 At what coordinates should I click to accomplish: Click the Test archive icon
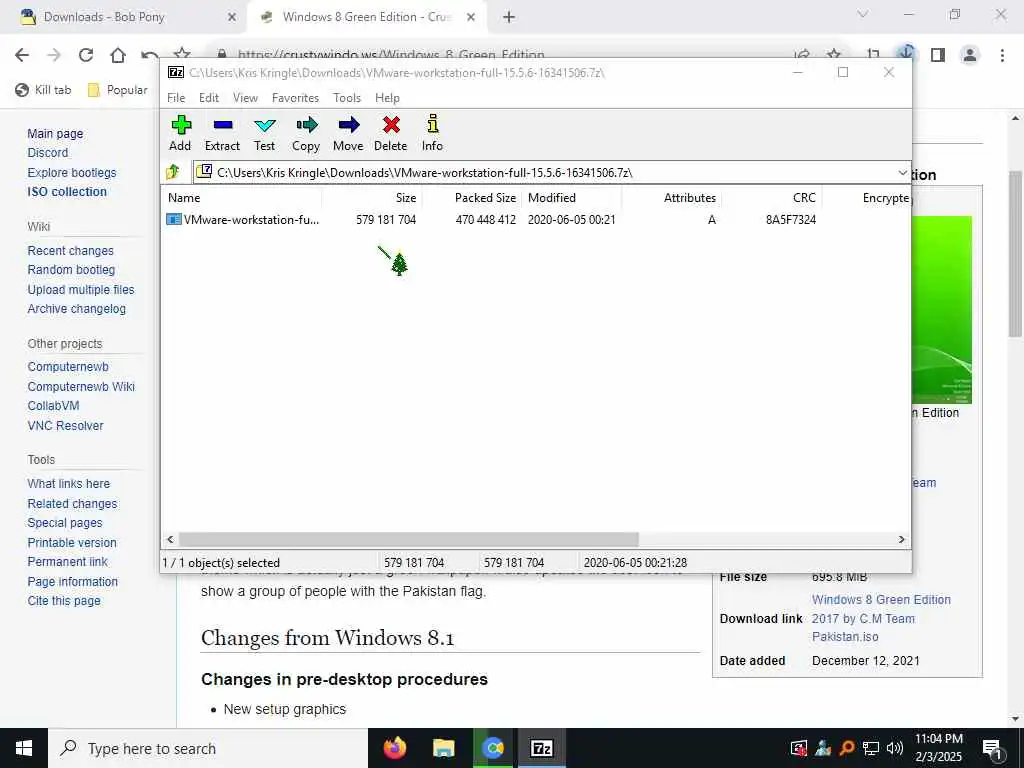coord(264,125)
